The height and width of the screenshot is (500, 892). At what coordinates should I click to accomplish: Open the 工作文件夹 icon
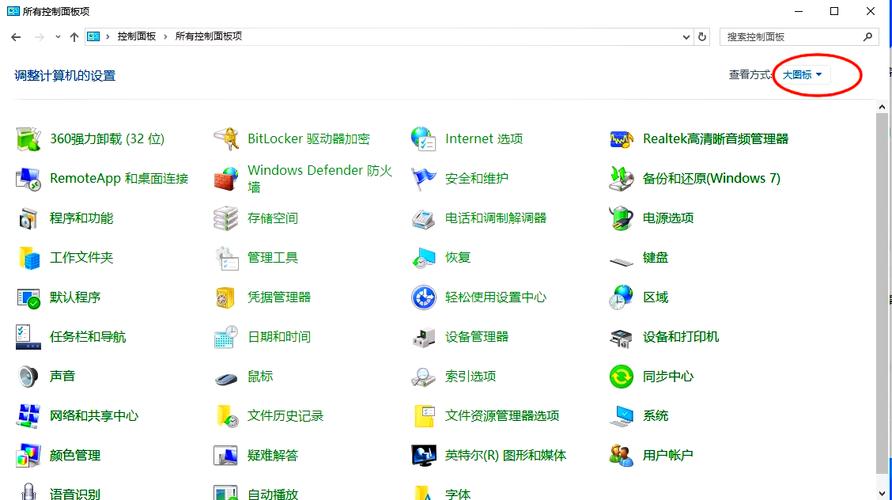tap(28, 258)
